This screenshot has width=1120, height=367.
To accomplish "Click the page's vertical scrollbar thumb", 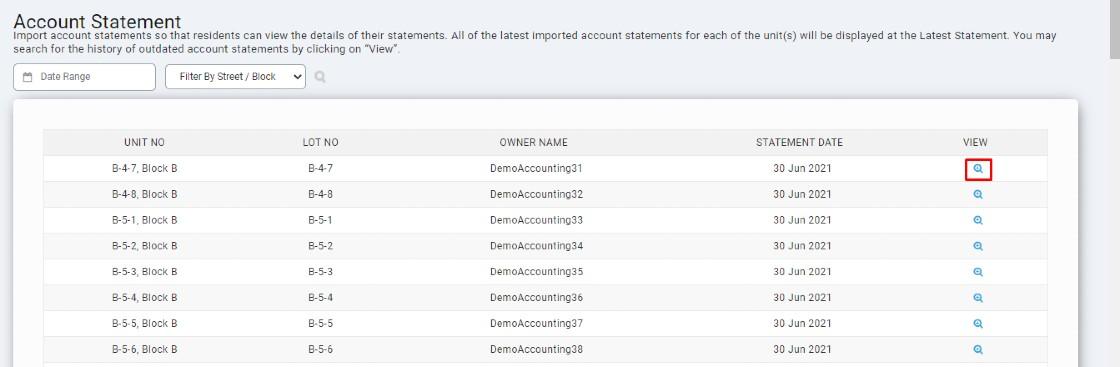I will 1114,29.
